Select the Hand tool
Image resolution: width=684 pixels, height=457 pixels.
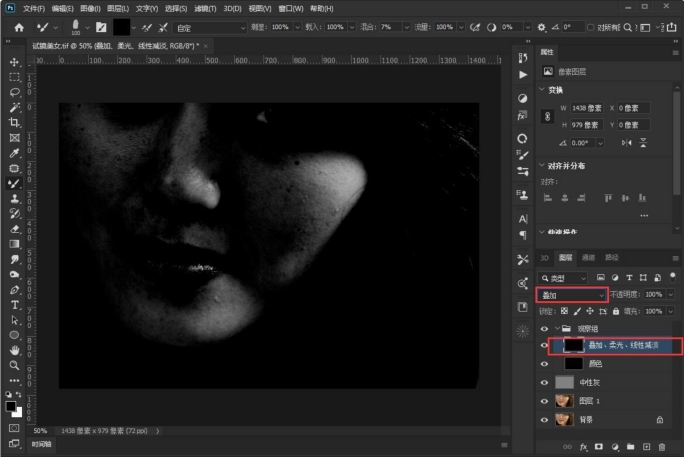point(14,350)
